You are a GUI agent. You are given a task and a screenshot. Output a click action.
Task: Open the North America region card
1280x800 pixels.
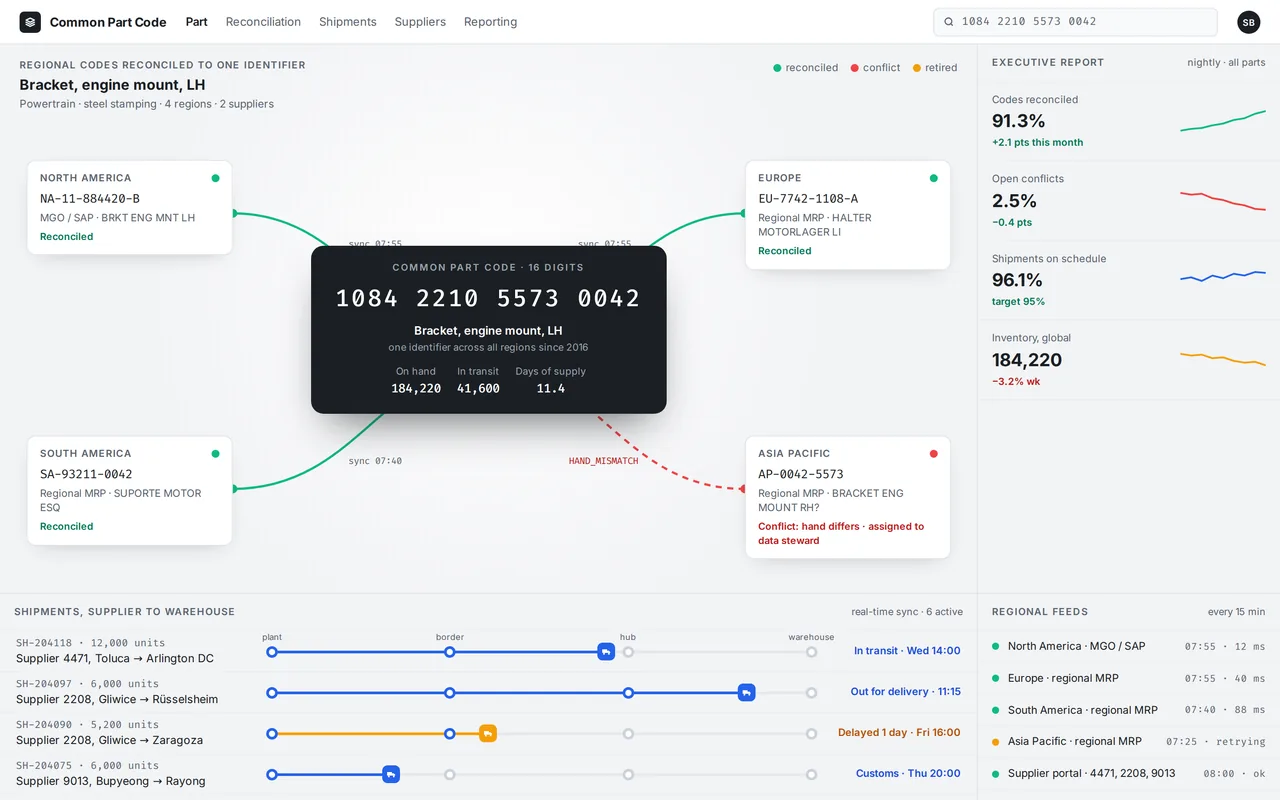[x=130, y=208]
